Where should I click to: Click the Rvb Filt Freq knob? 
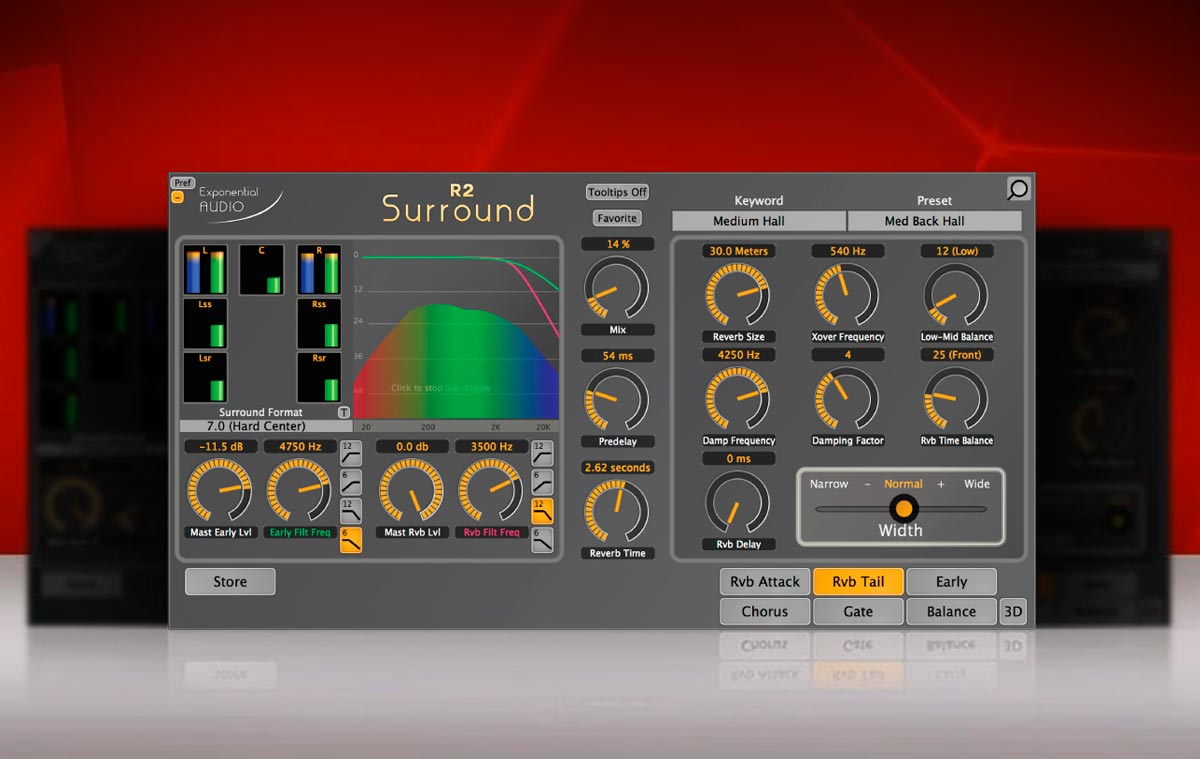point(491,491)
